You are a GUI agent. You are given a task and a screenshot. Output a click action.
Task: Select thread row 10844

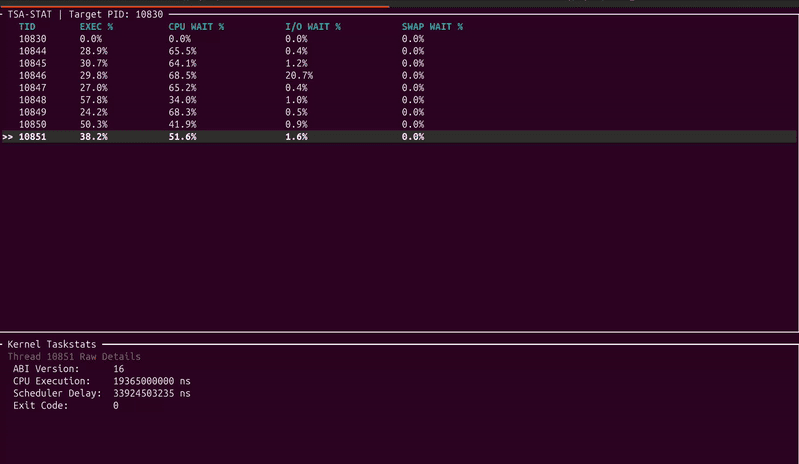pos(398,51)
